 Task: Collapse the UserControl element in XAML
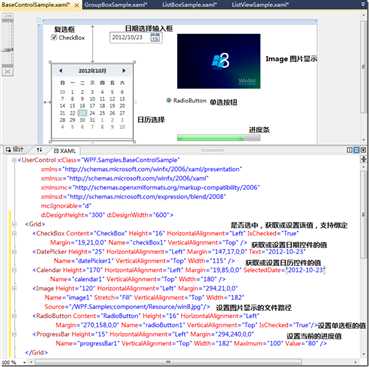click(14, 160)
